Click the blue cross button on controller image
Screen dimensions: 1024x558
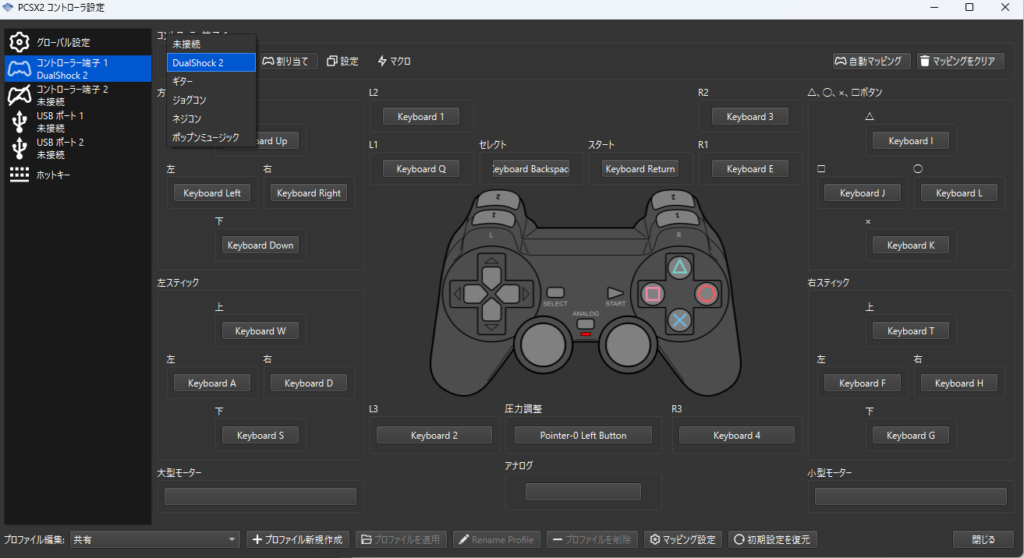[x=679, y=320]
